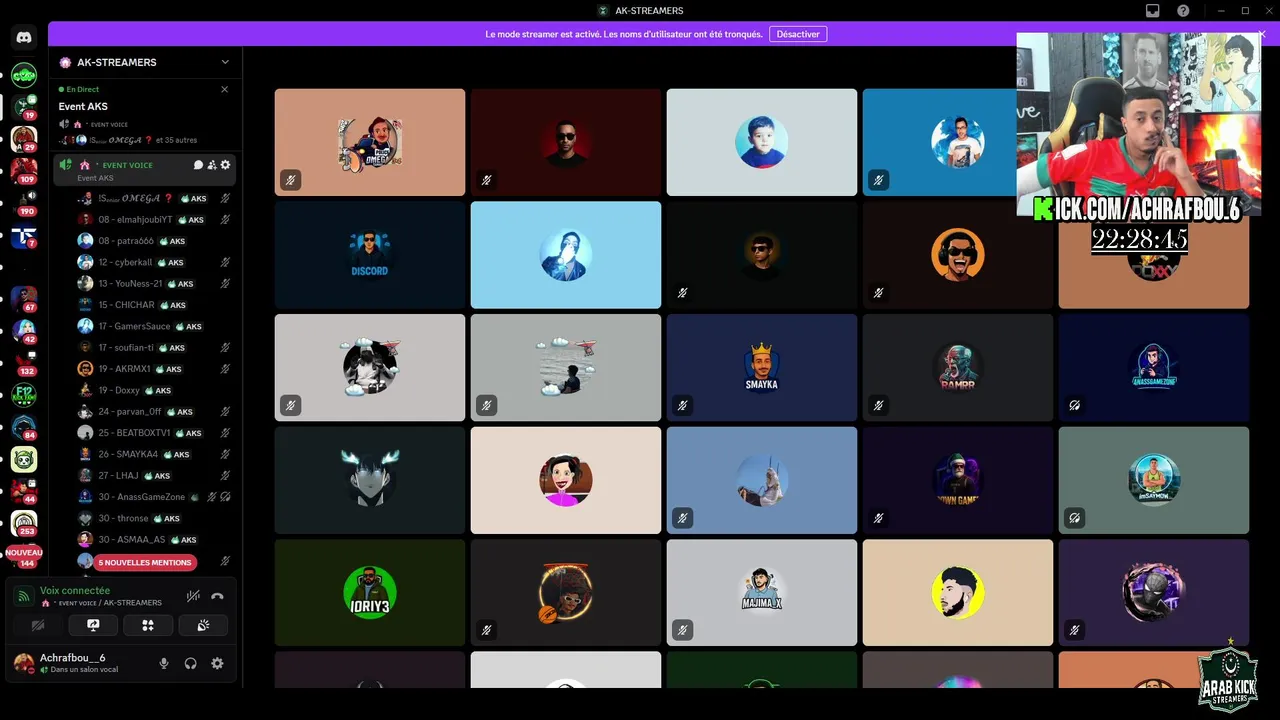
Task: Select user 17 - GamersSauce in list
Action: point(154,326)
